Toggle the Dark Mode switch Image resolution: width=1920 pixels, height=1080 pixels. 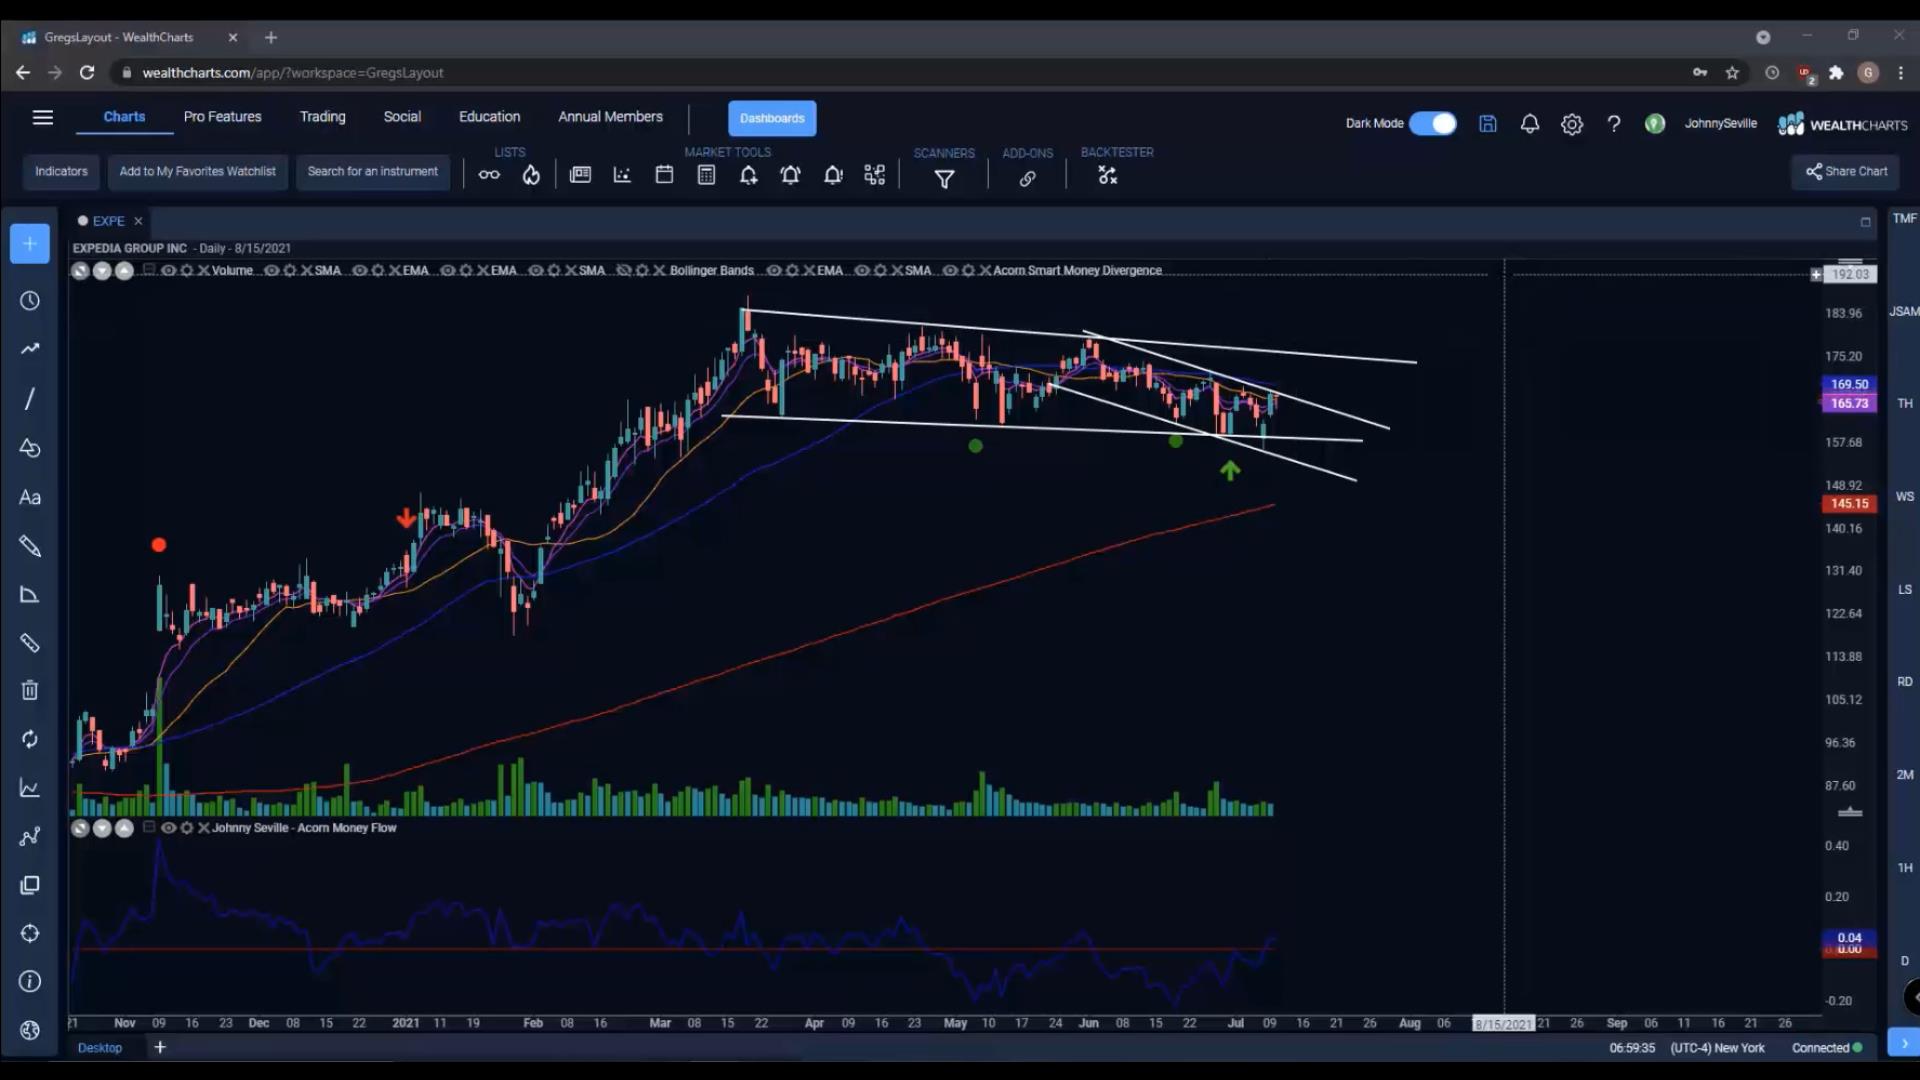tap(1433, 124)
